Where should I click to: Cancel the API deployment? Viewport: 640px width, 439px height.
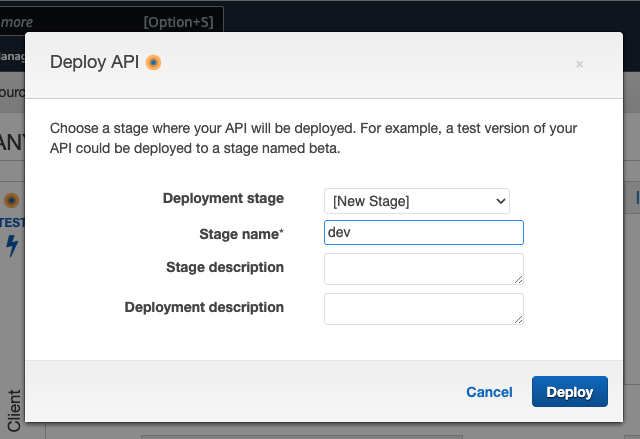click(489, 392)
